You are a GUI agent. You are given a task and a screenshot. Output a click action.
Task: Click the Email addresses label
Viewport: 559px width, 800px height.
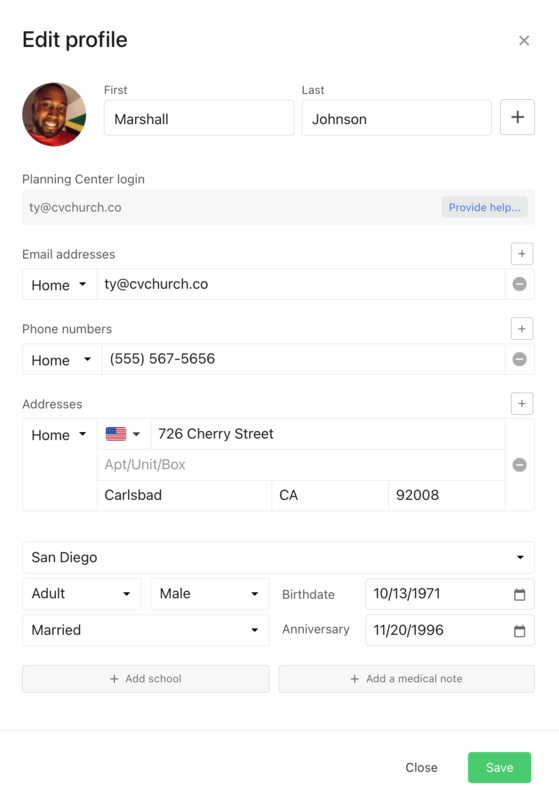(69, 254)
